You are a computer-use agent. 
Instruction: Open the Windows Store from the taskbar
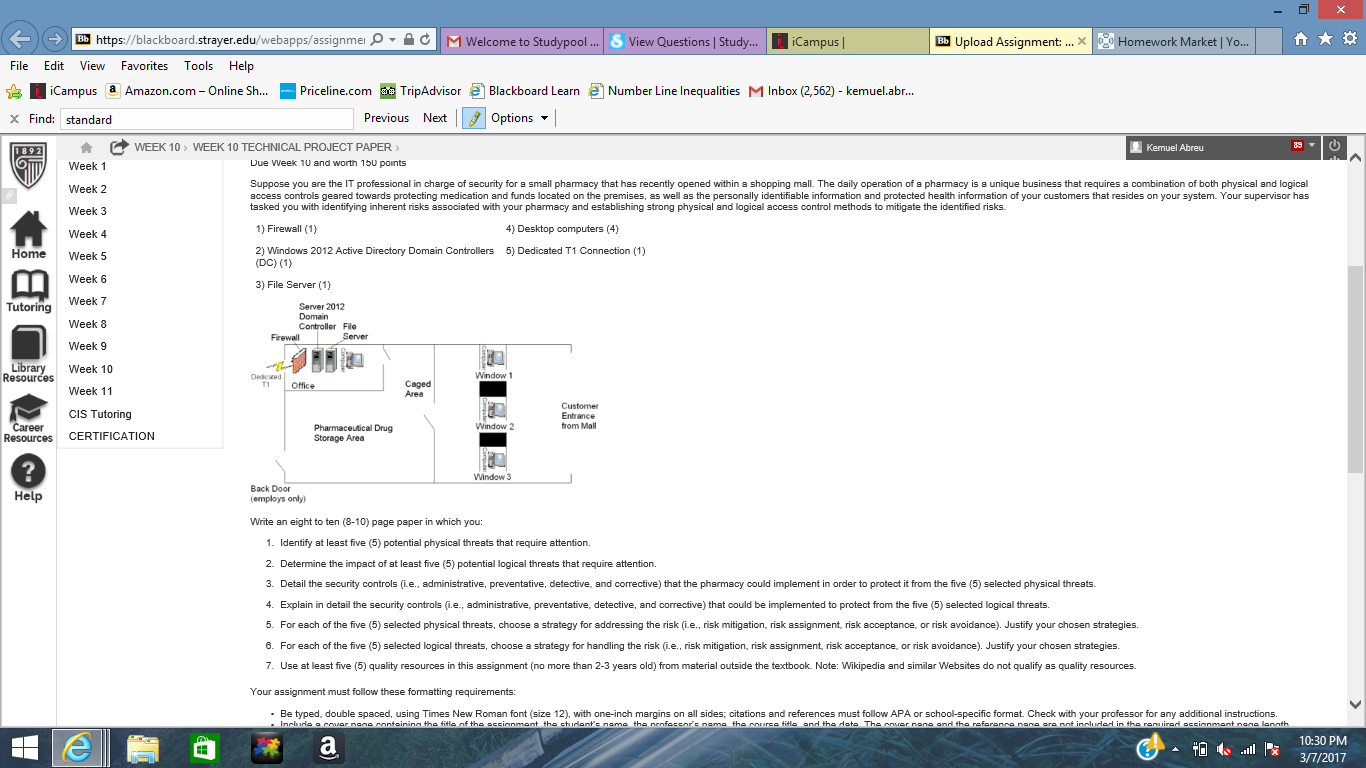click(x=205, y=748)
